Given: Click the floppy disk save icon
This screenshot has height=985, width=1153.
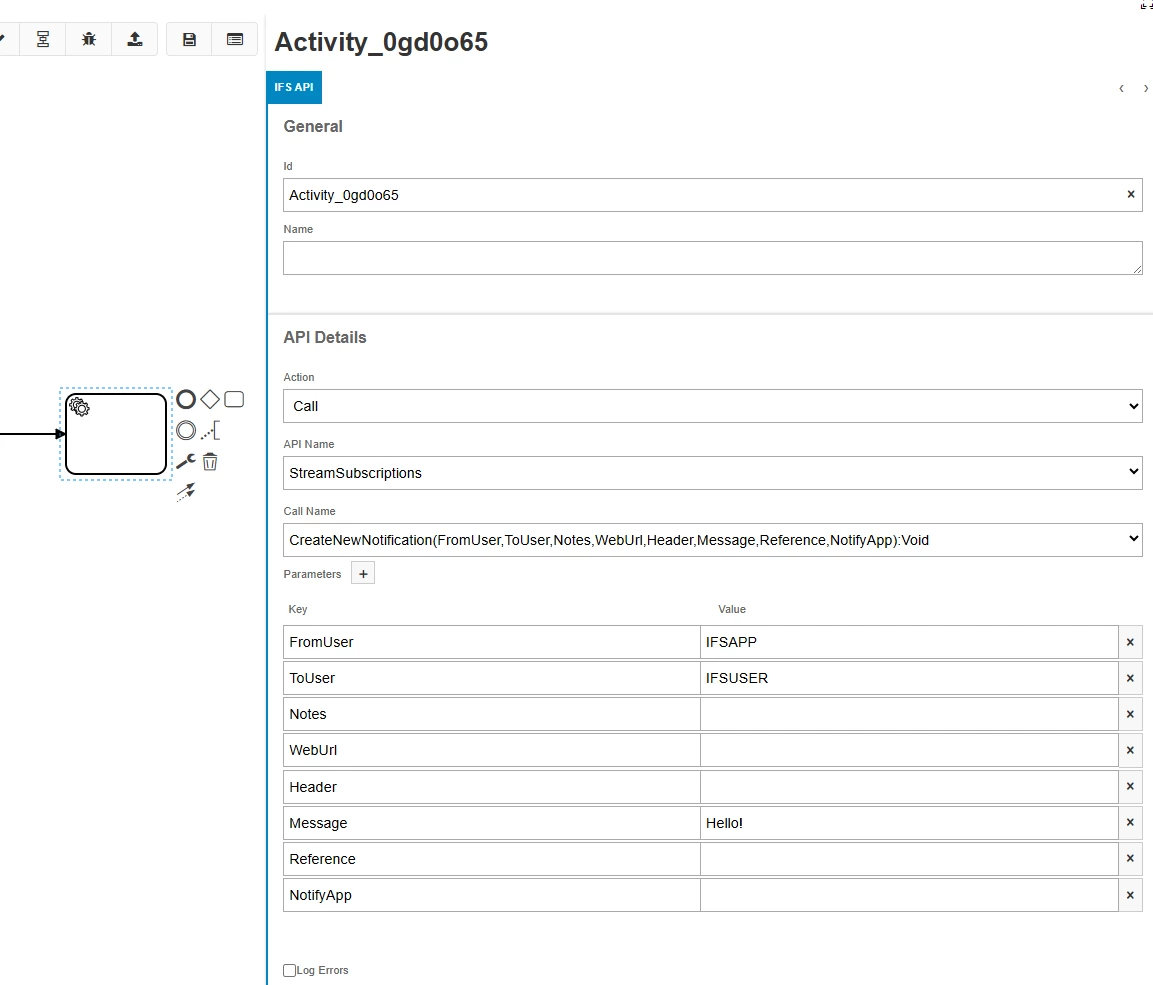Looking at the screenshot, I should click(x=189, y=39).
